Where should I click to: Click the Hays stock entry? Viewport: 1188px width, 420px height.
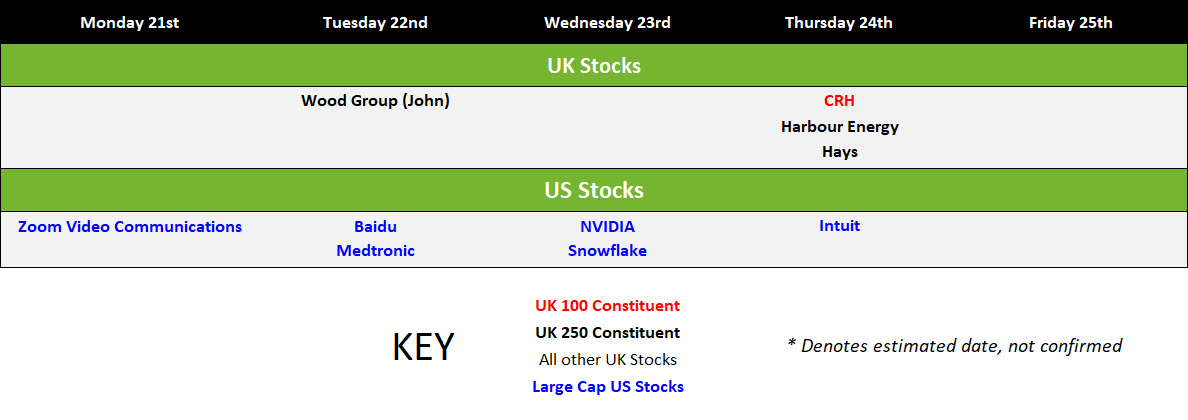click(839, 152)
